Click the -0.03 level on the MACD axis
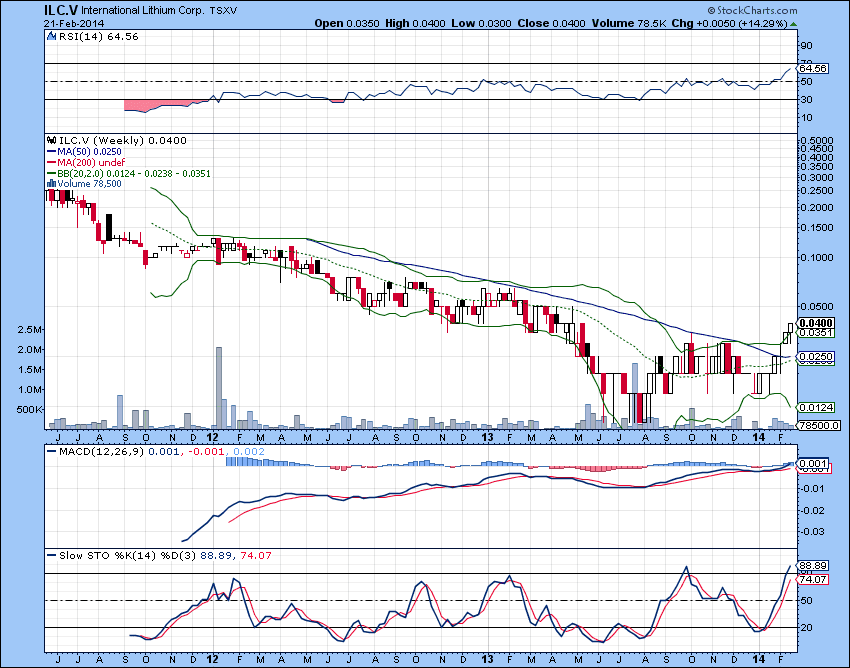This screenshot has height=668, width=850. [812, 532]
